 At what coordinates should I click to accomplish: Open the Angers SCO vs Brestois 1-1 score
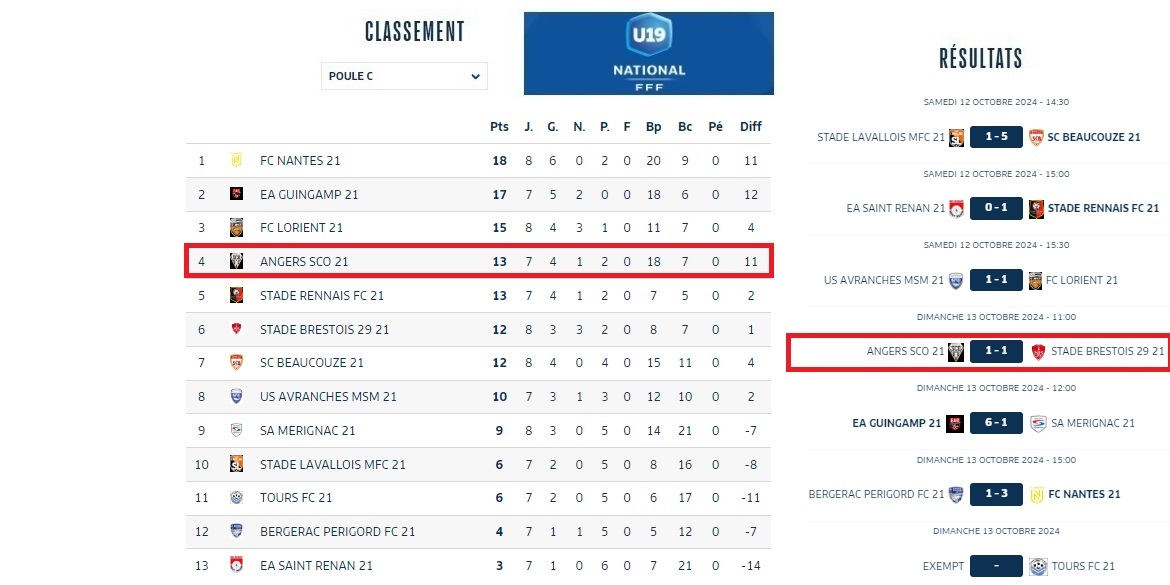click(996, 351)
